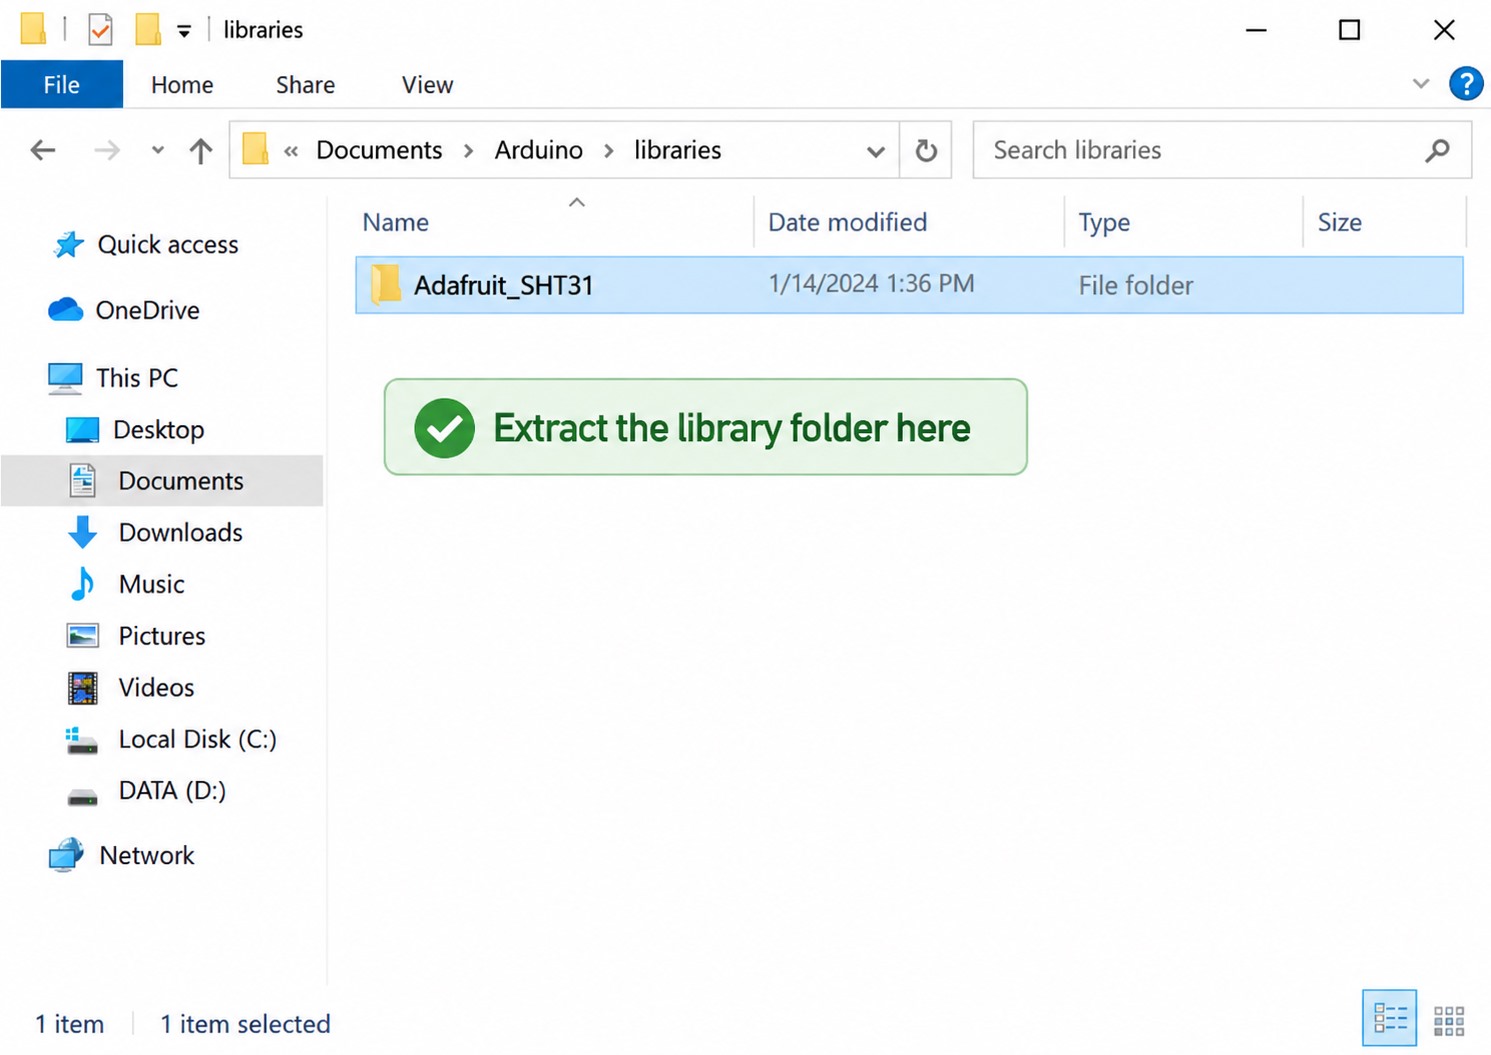
Task: Click the 1/14/2024 1:36 PM date cell
Action: (x=871, y=284)
